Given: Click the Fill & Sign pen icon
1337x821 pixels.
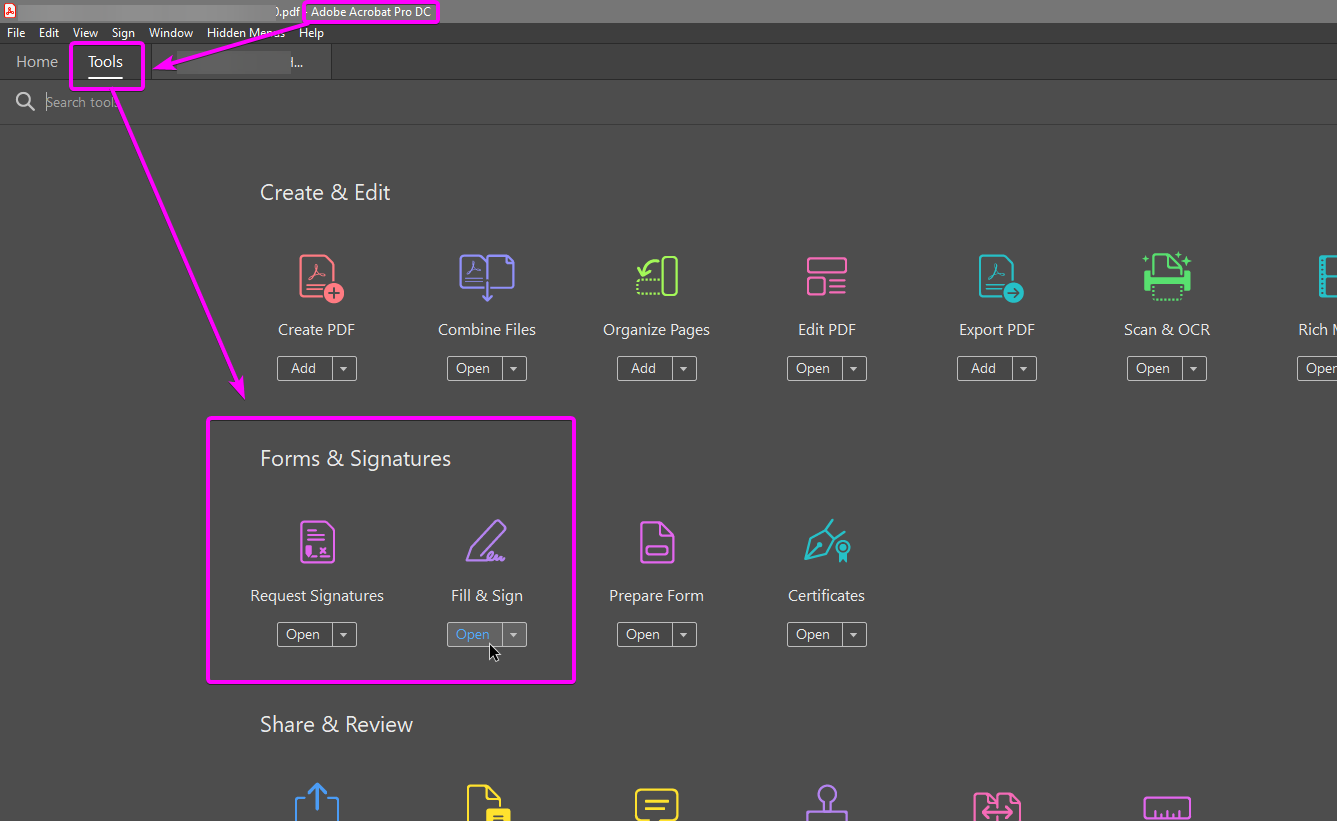Looking at the screenshot, I should tap(486, 541).
